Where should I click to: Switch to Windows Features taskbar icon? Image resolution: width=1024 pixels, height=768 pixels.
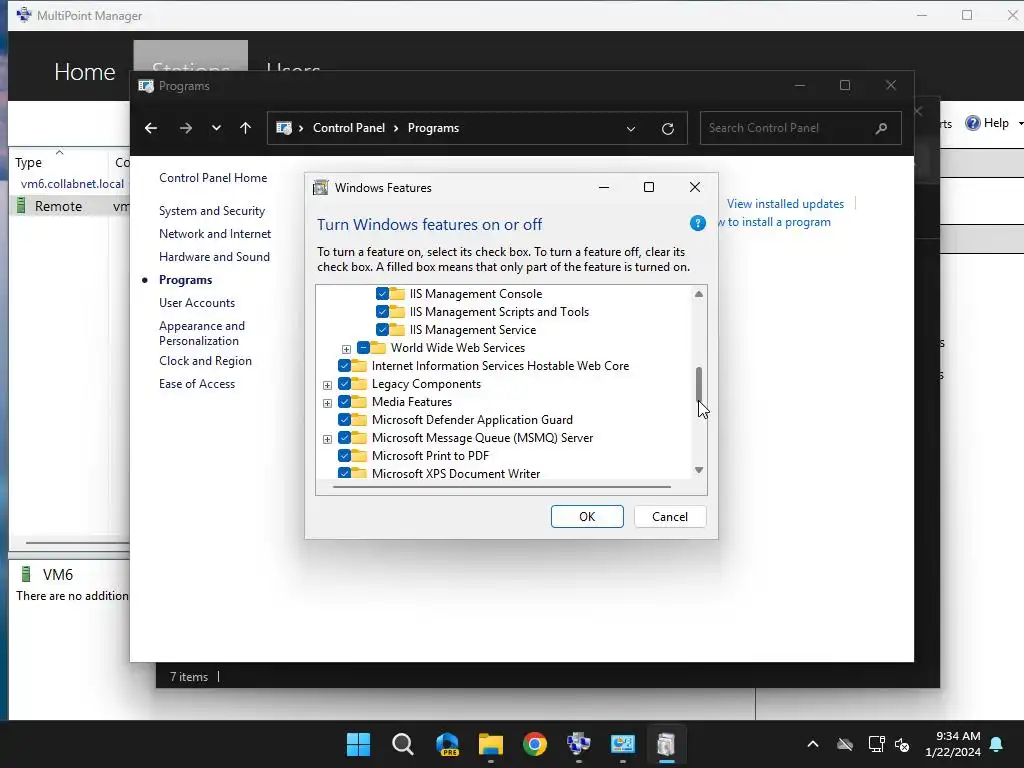pyautogui.click(x=666, y=744)
